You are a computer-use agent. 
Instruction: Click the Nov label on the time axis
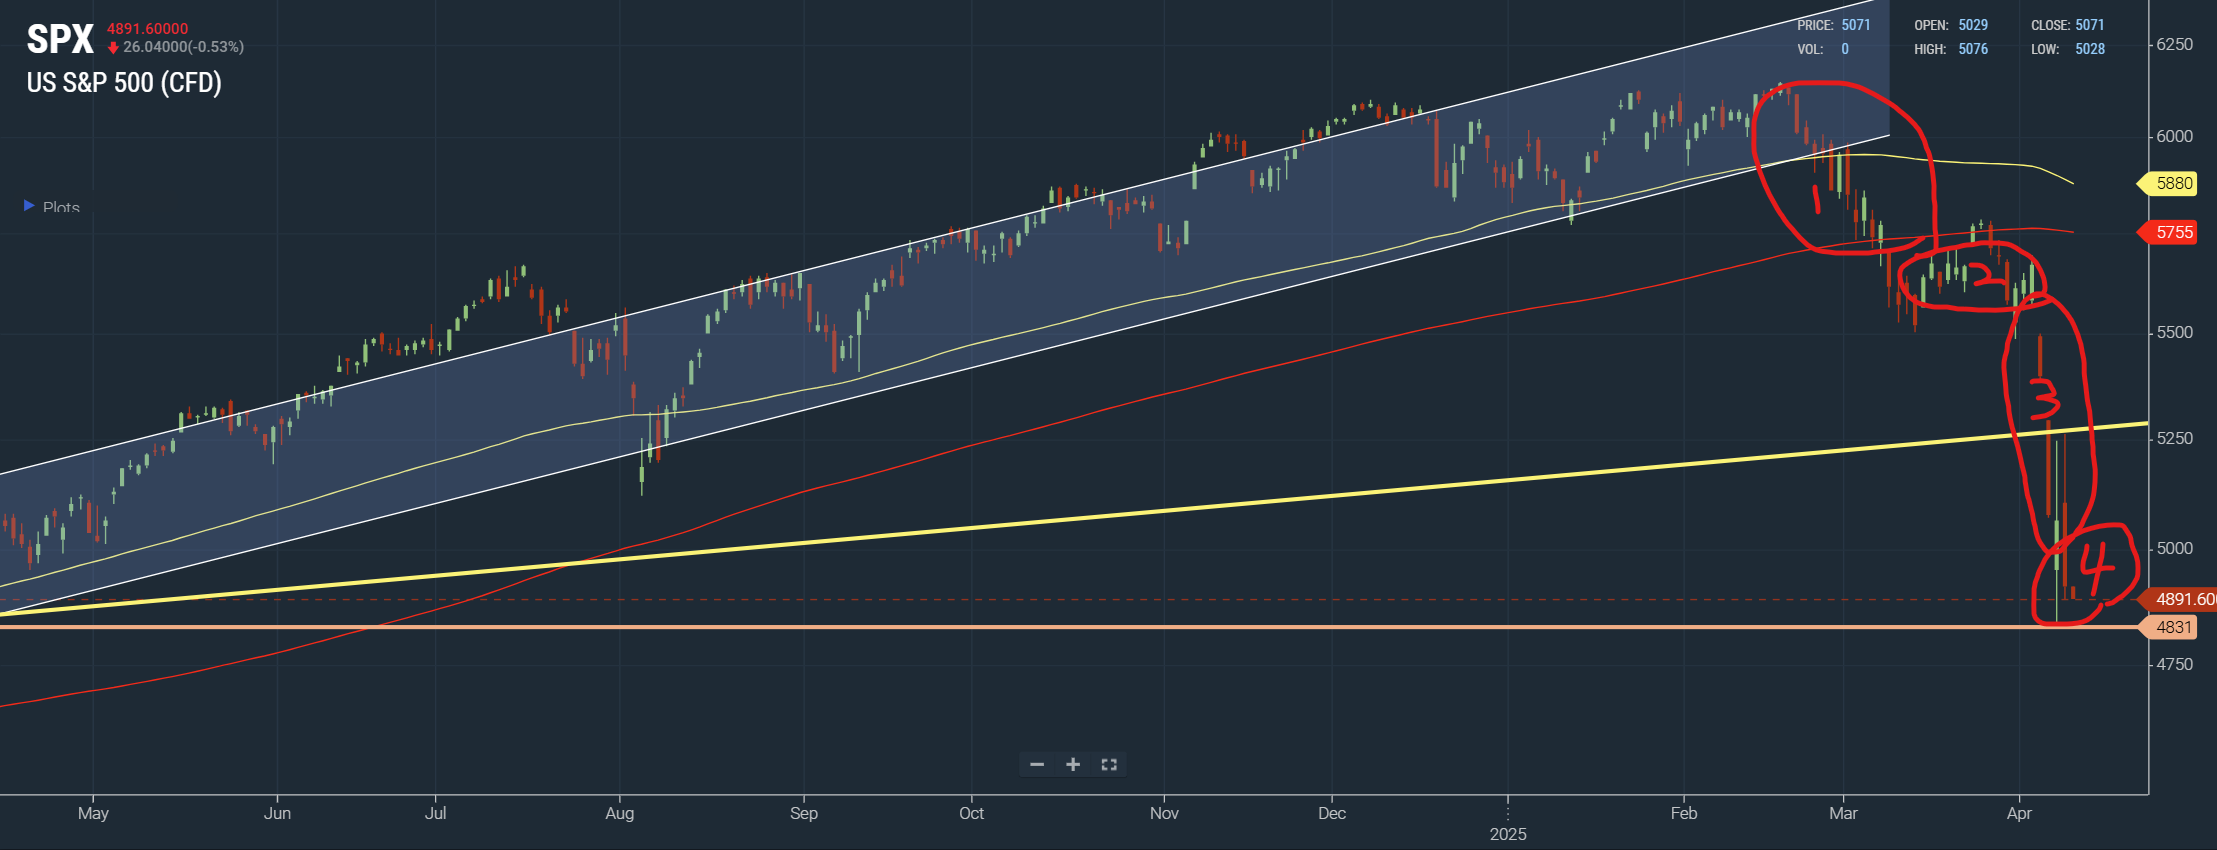click(1164, 813)
